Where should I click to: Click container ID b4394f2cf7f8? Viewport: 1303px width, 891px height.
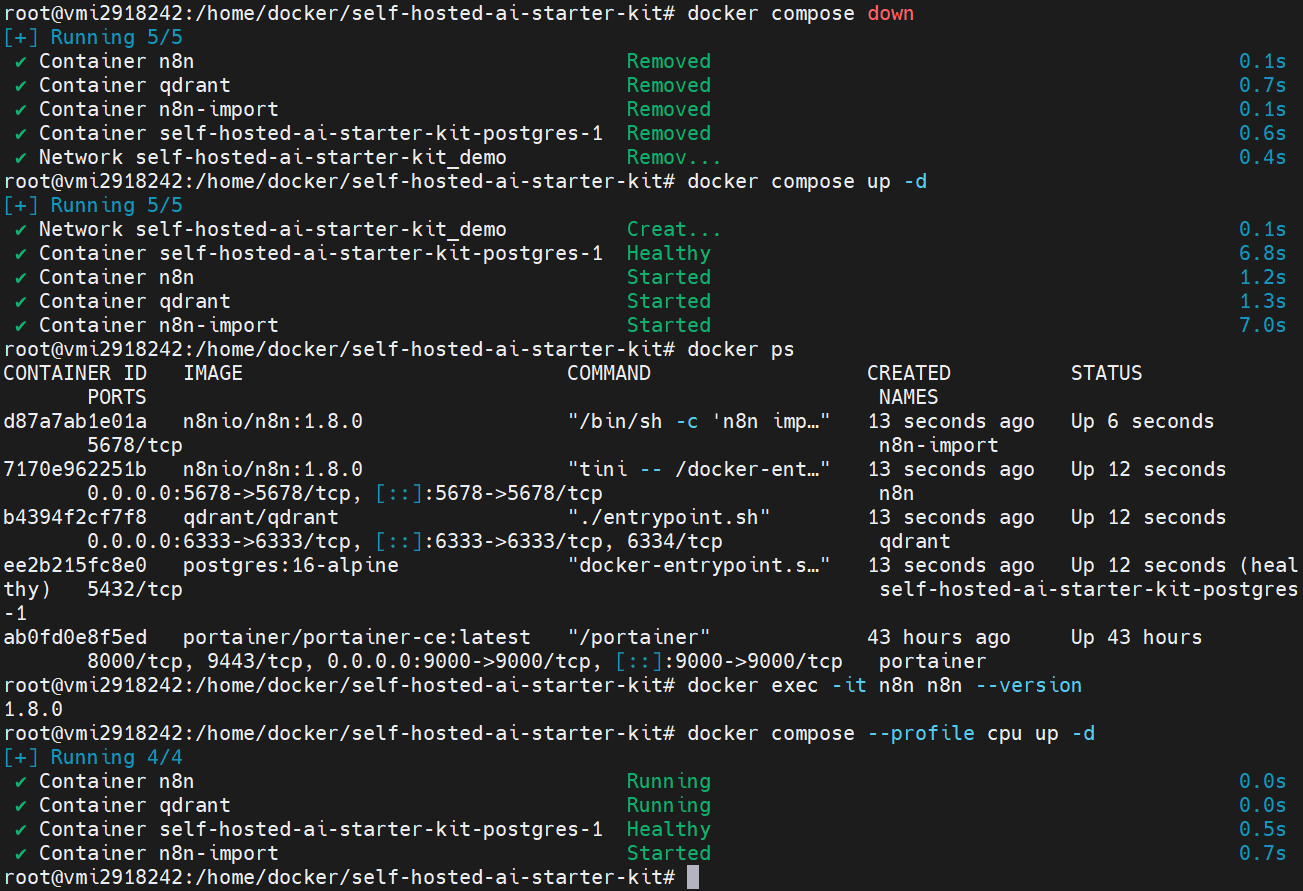75,517
